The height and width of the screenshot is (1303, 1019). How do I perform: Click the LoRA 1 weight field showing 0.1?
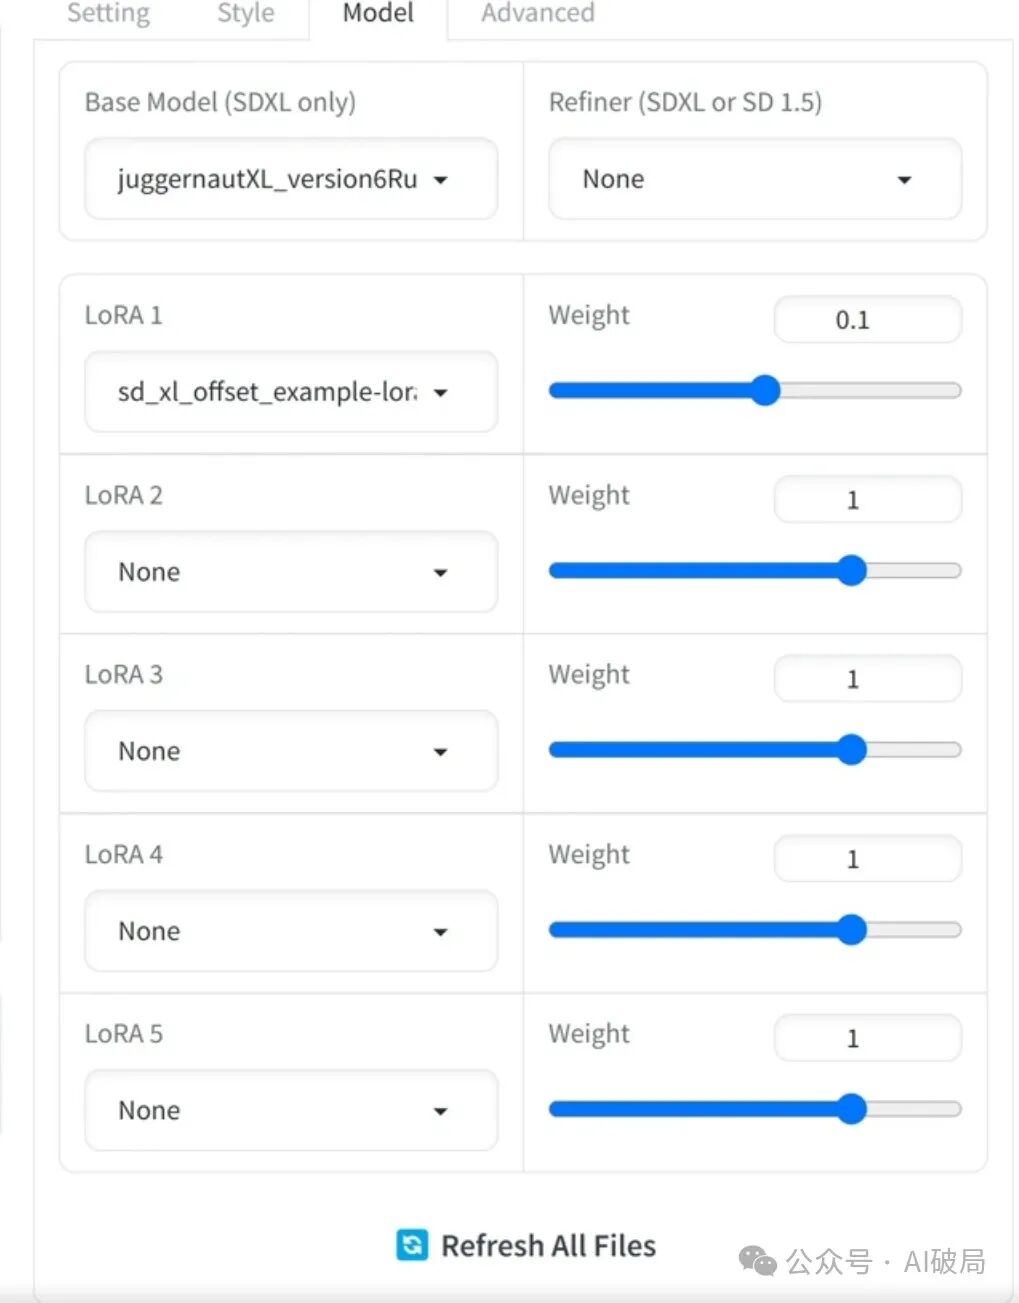point(867,320)
